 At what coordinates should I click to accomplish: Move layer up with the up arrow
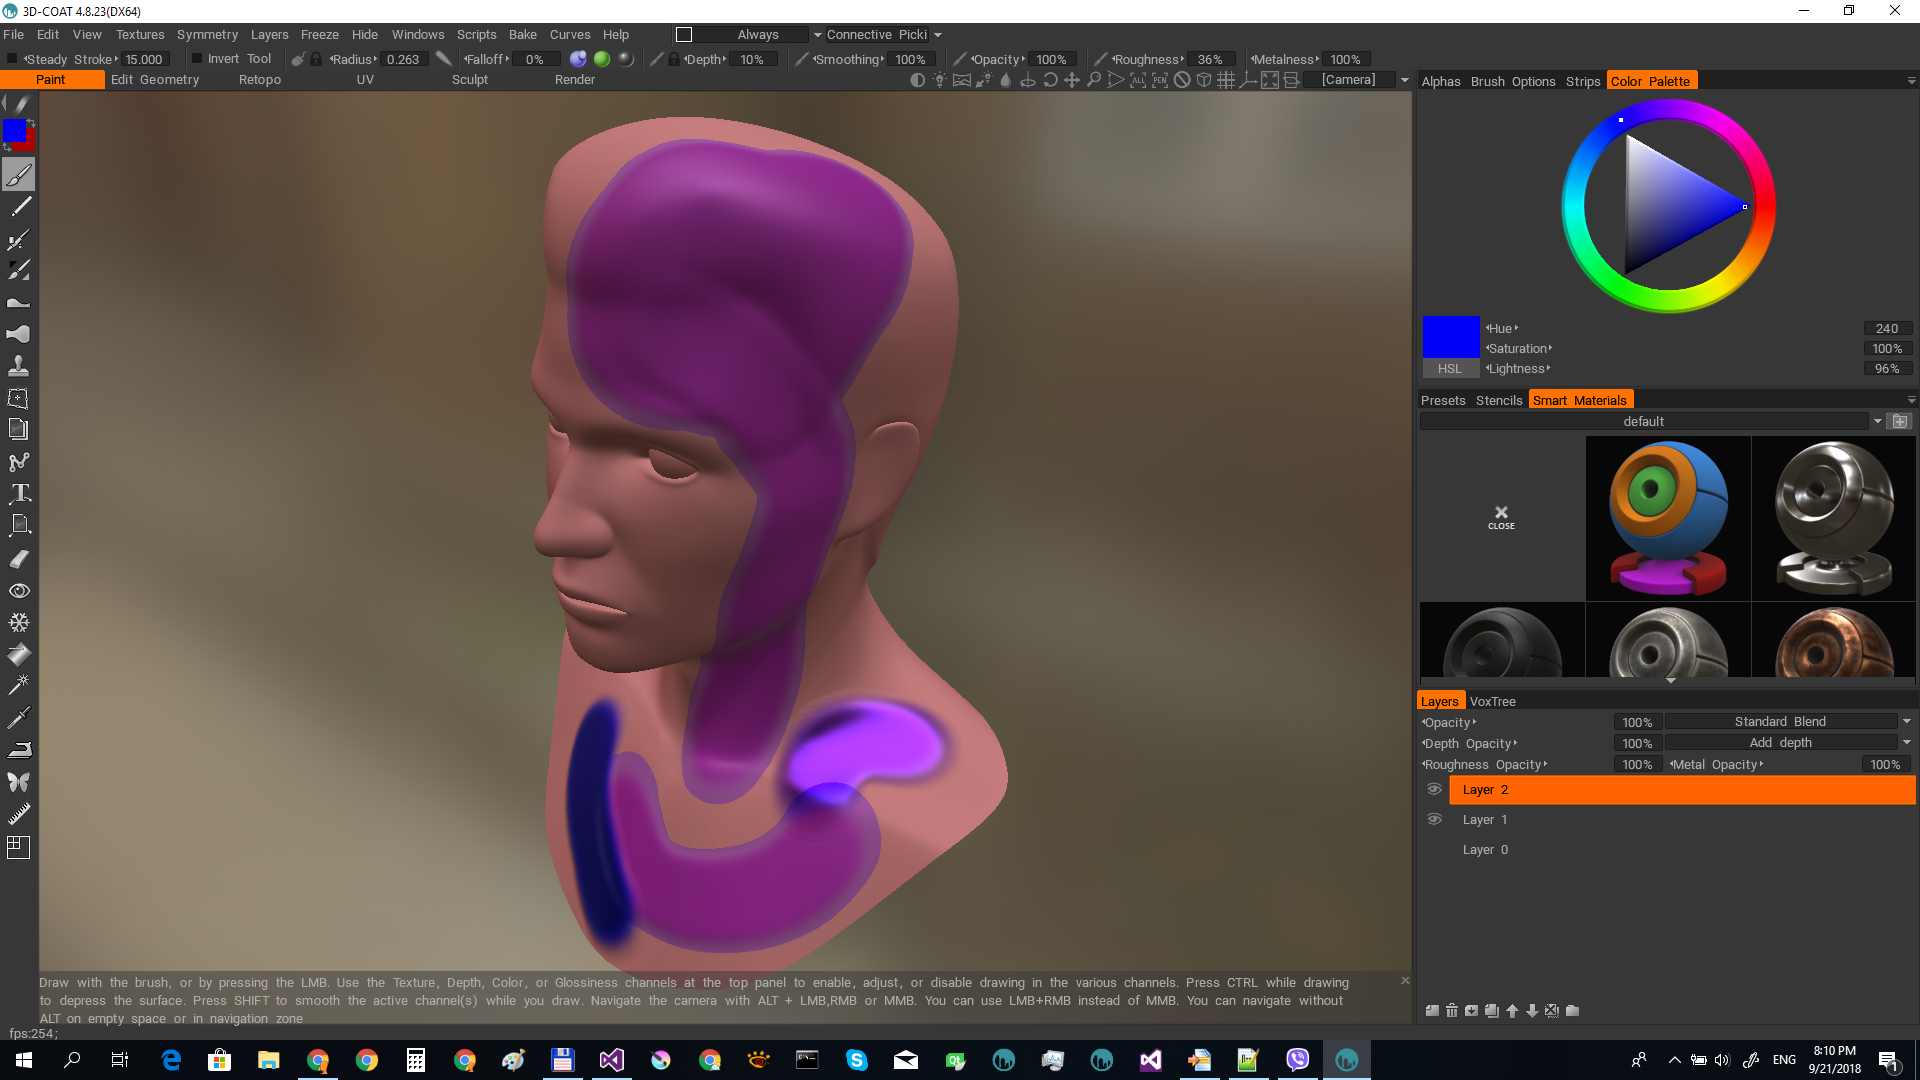[x=1512, y=1011]
